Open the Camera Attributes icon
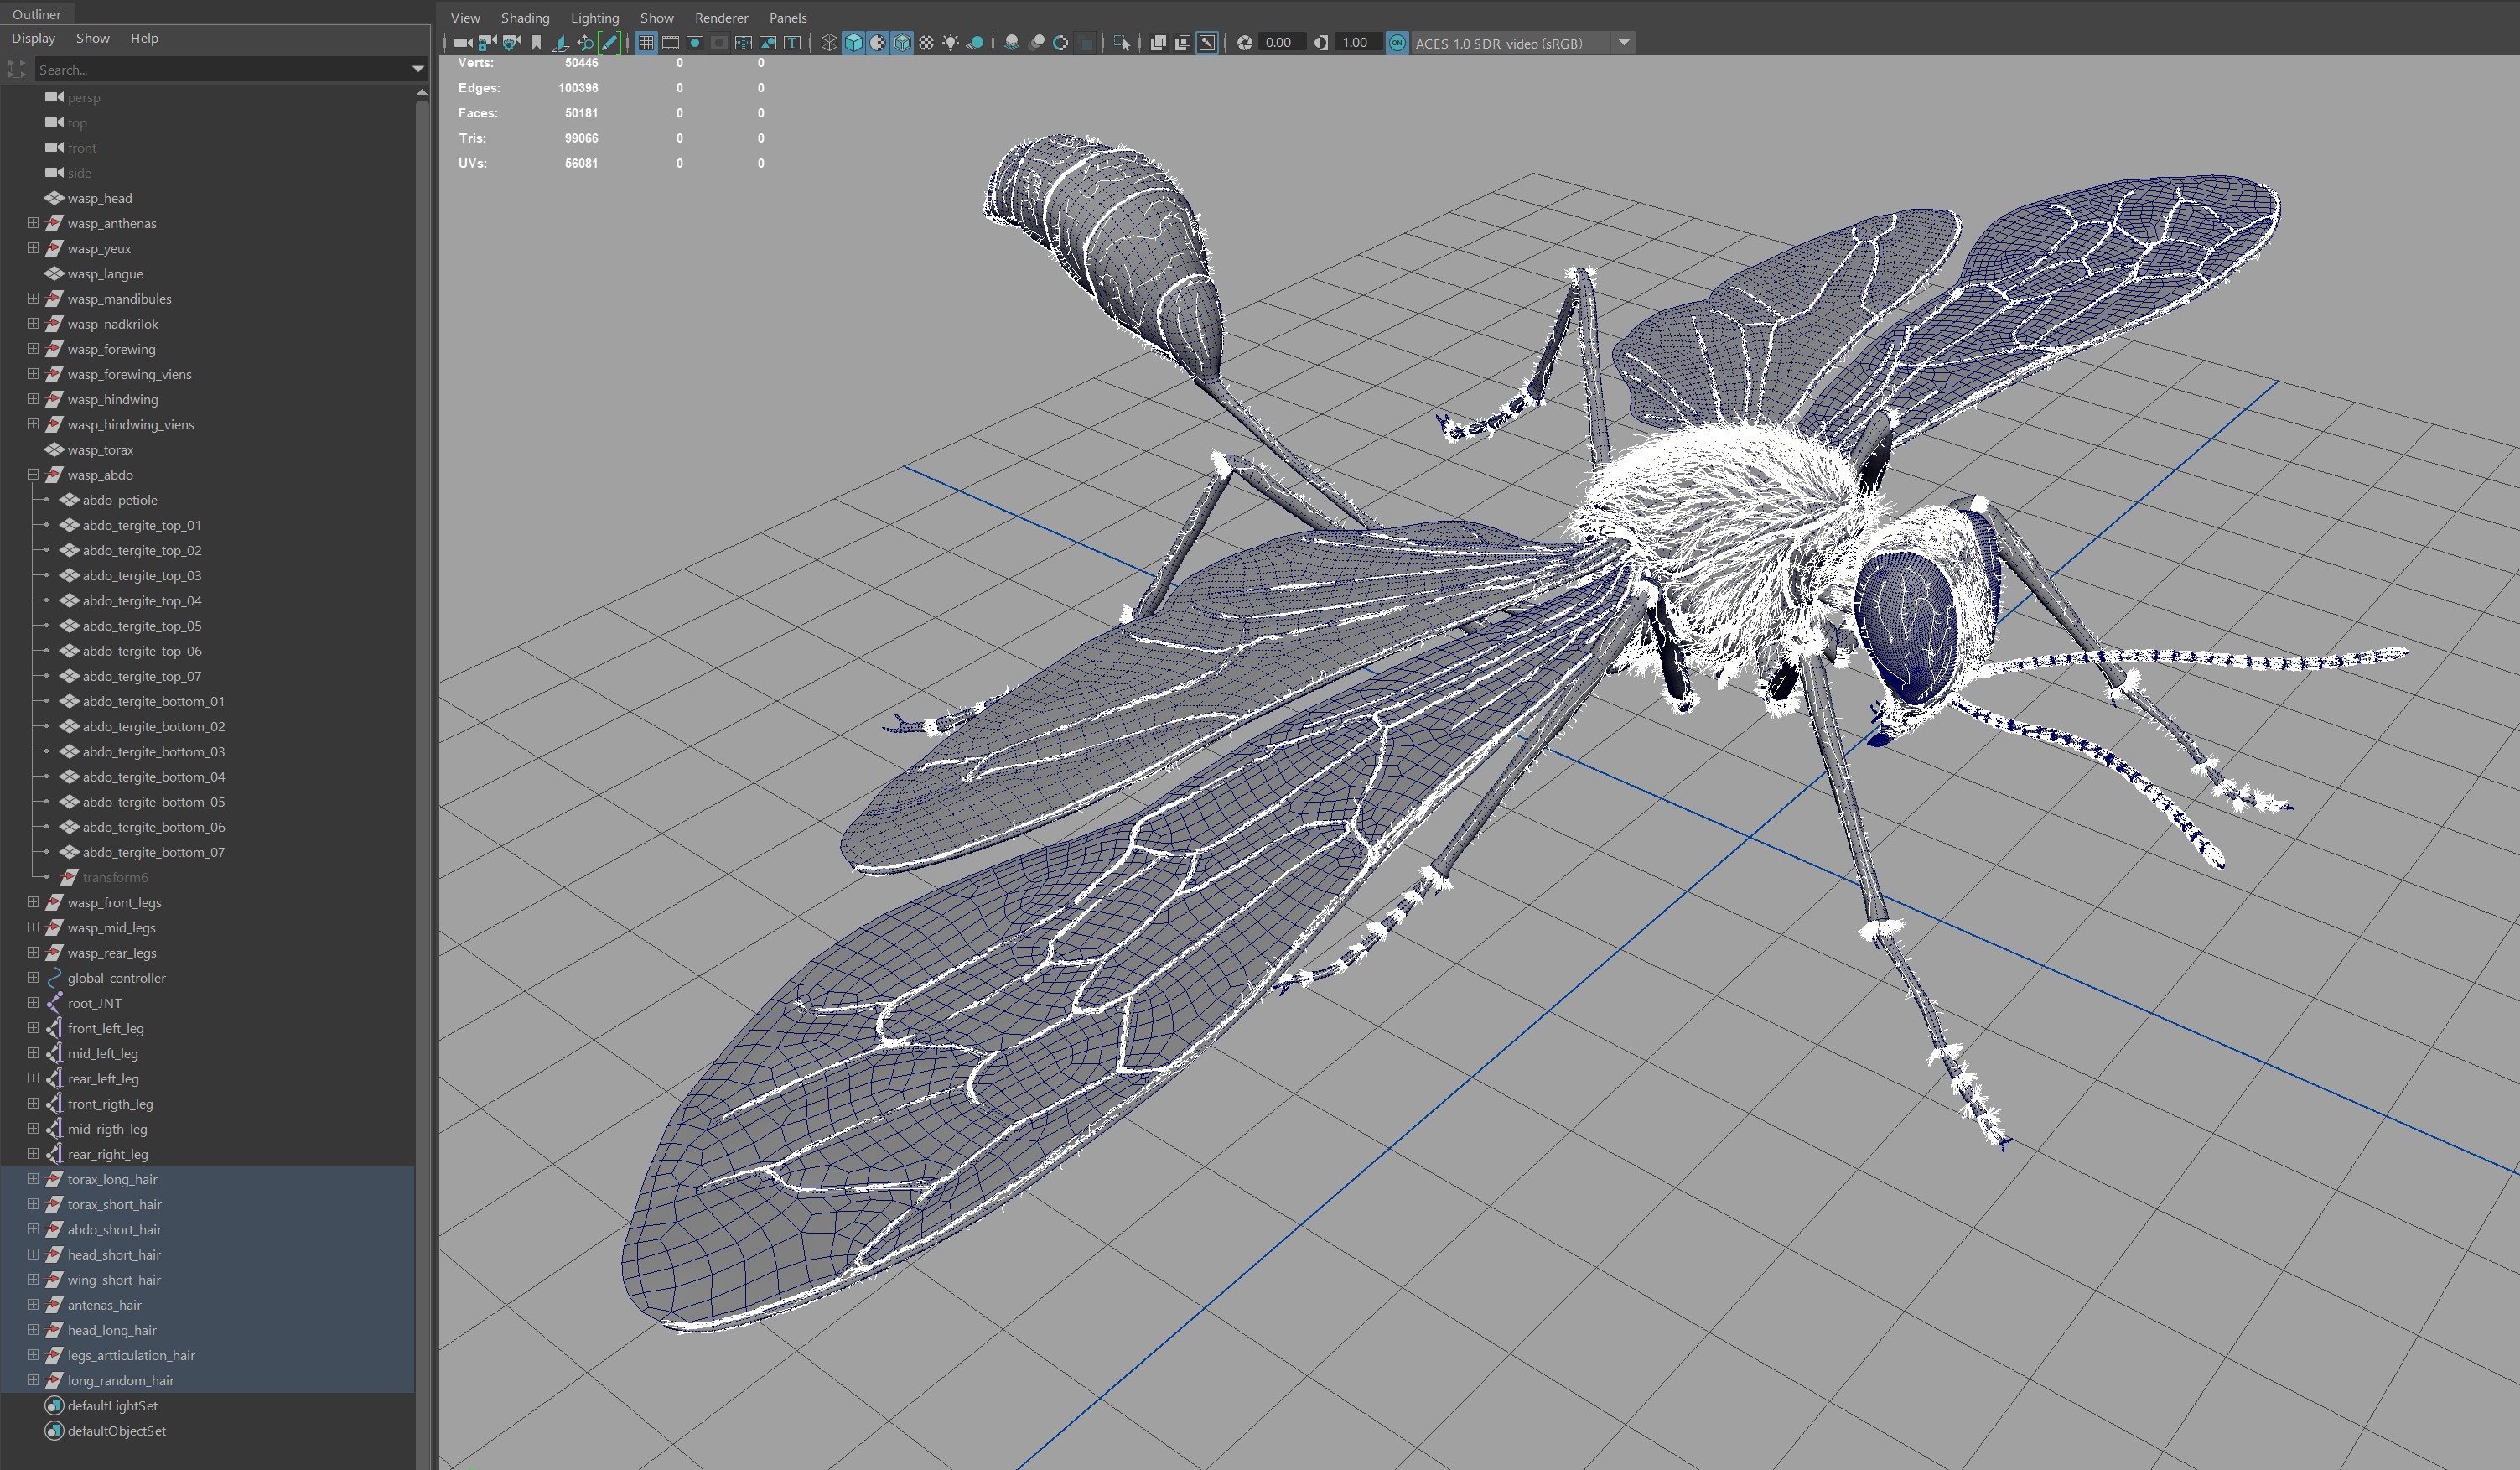This screenshot has width=2520, height=1470. [511, 43]
